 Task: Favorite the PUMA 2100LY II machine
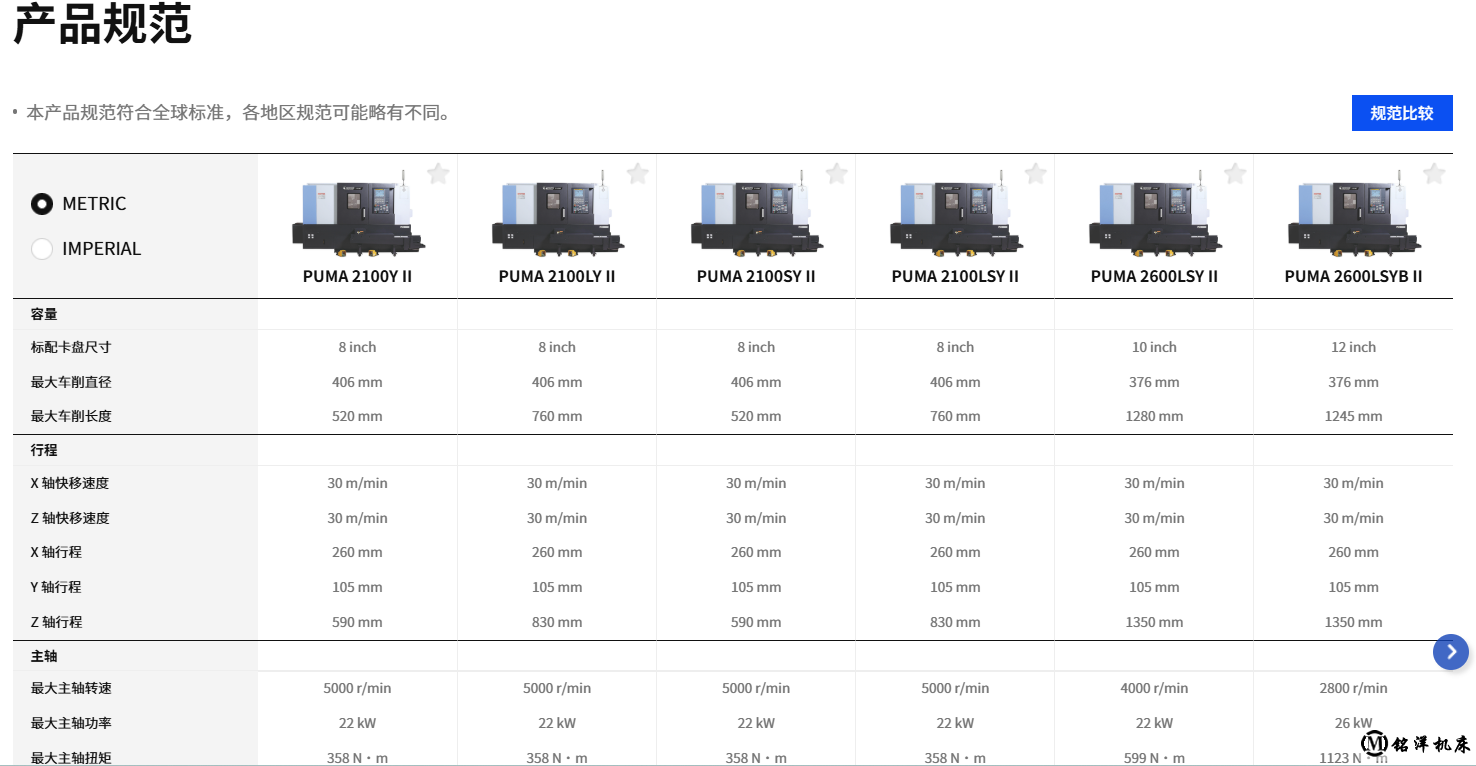[637, 174]
